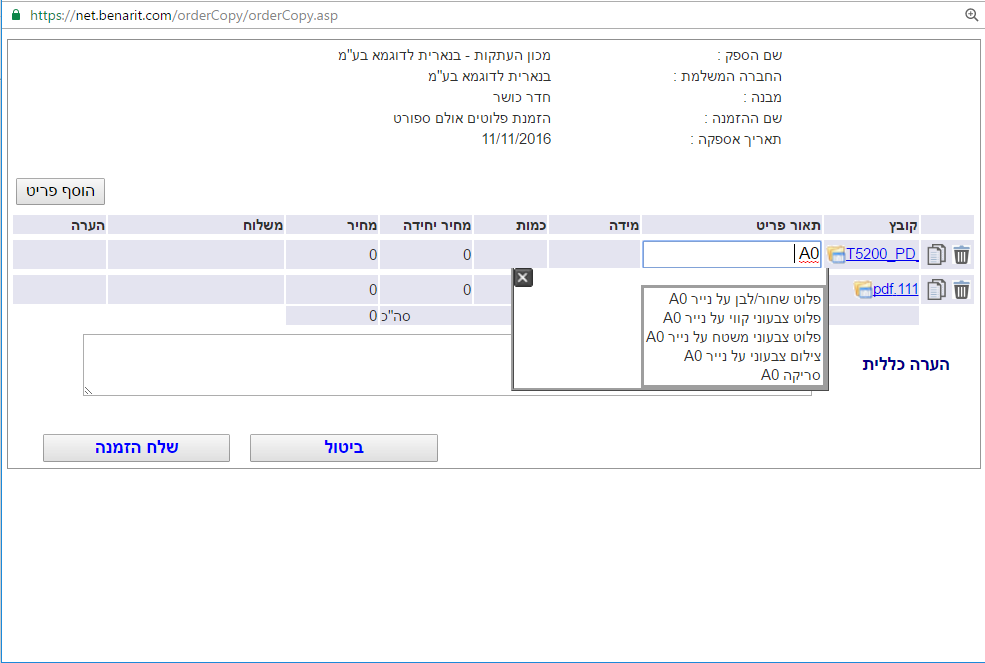Image resolution: width=985 pixels, height=663 pixels.
Task: Click the browser zoom magnifier icon
Action: point(970,15)
